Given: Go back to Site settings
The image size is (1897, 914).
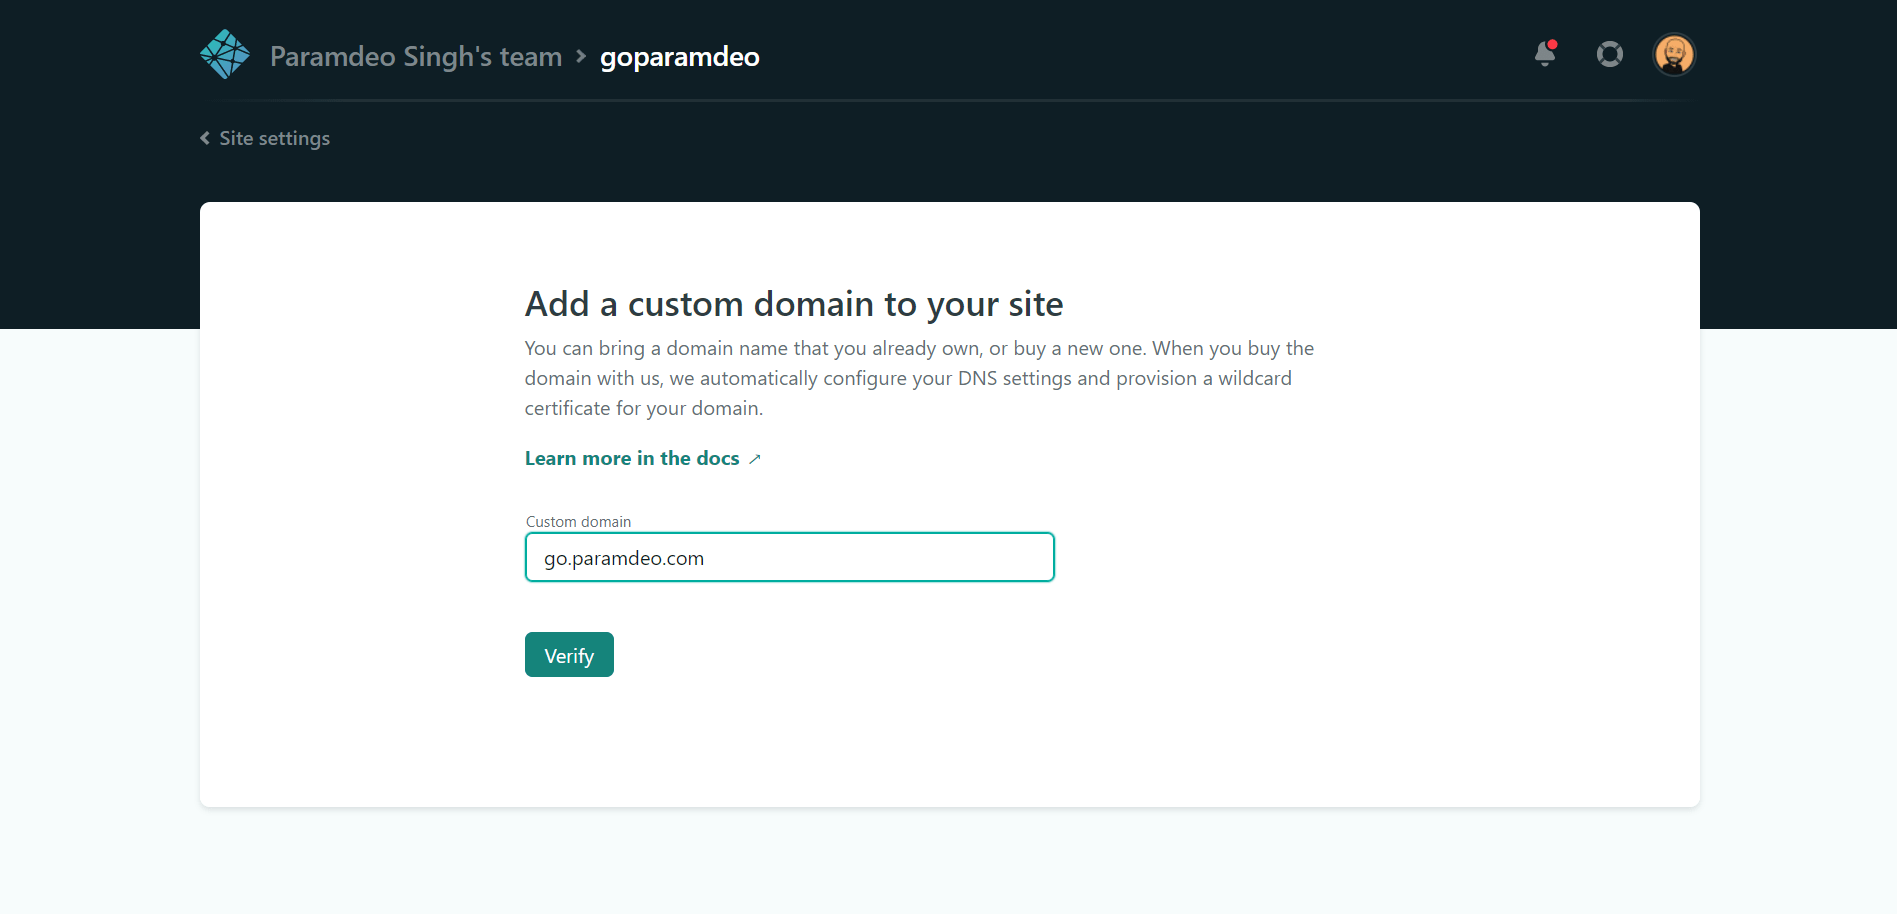Looking at the screenshot, I should (x=265, y=138).
